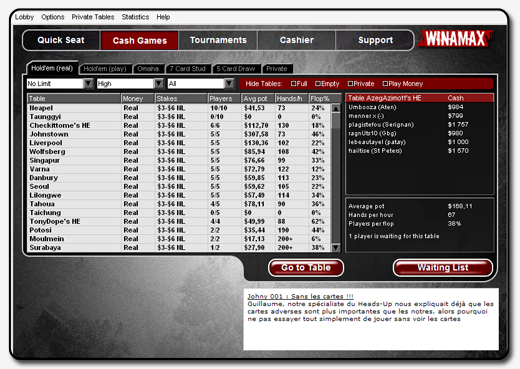Click the Winamax logo
The image size is (520, 369).
[455, 38]
